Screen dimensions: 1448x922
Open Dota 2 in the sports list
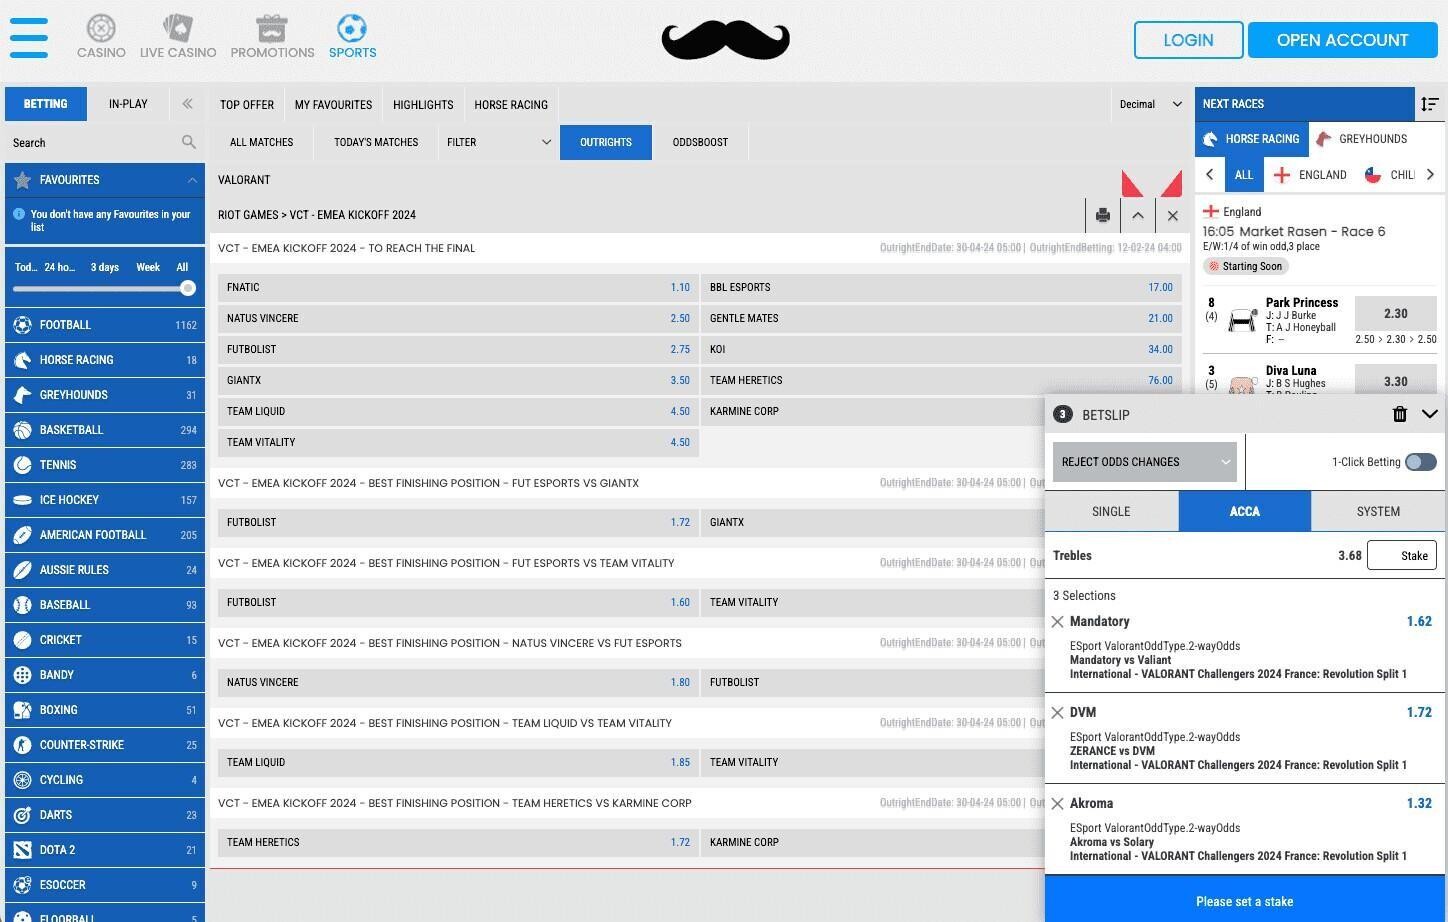click(x=105, y=850)
